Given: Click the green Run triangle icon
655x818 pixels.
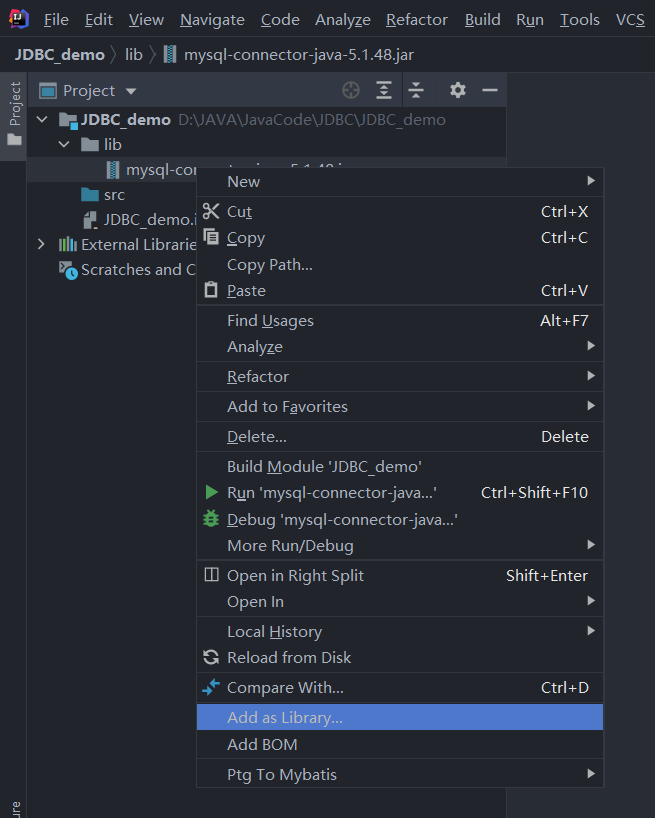Looking at the screenshot, I should (x=211, y=492).
